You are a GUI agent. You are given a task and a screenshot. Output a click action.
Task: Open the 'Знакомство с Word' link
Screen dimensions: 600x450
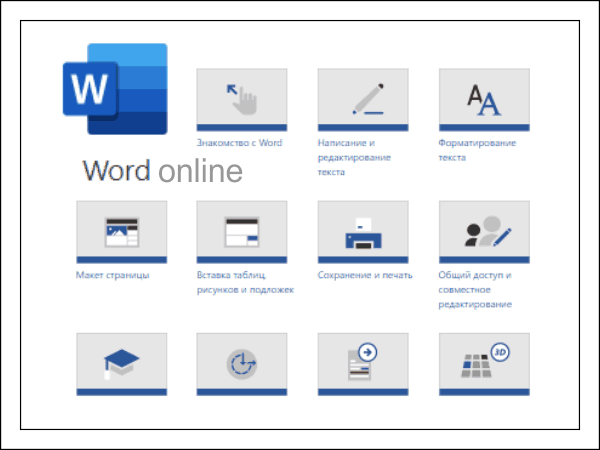[239, 143]
